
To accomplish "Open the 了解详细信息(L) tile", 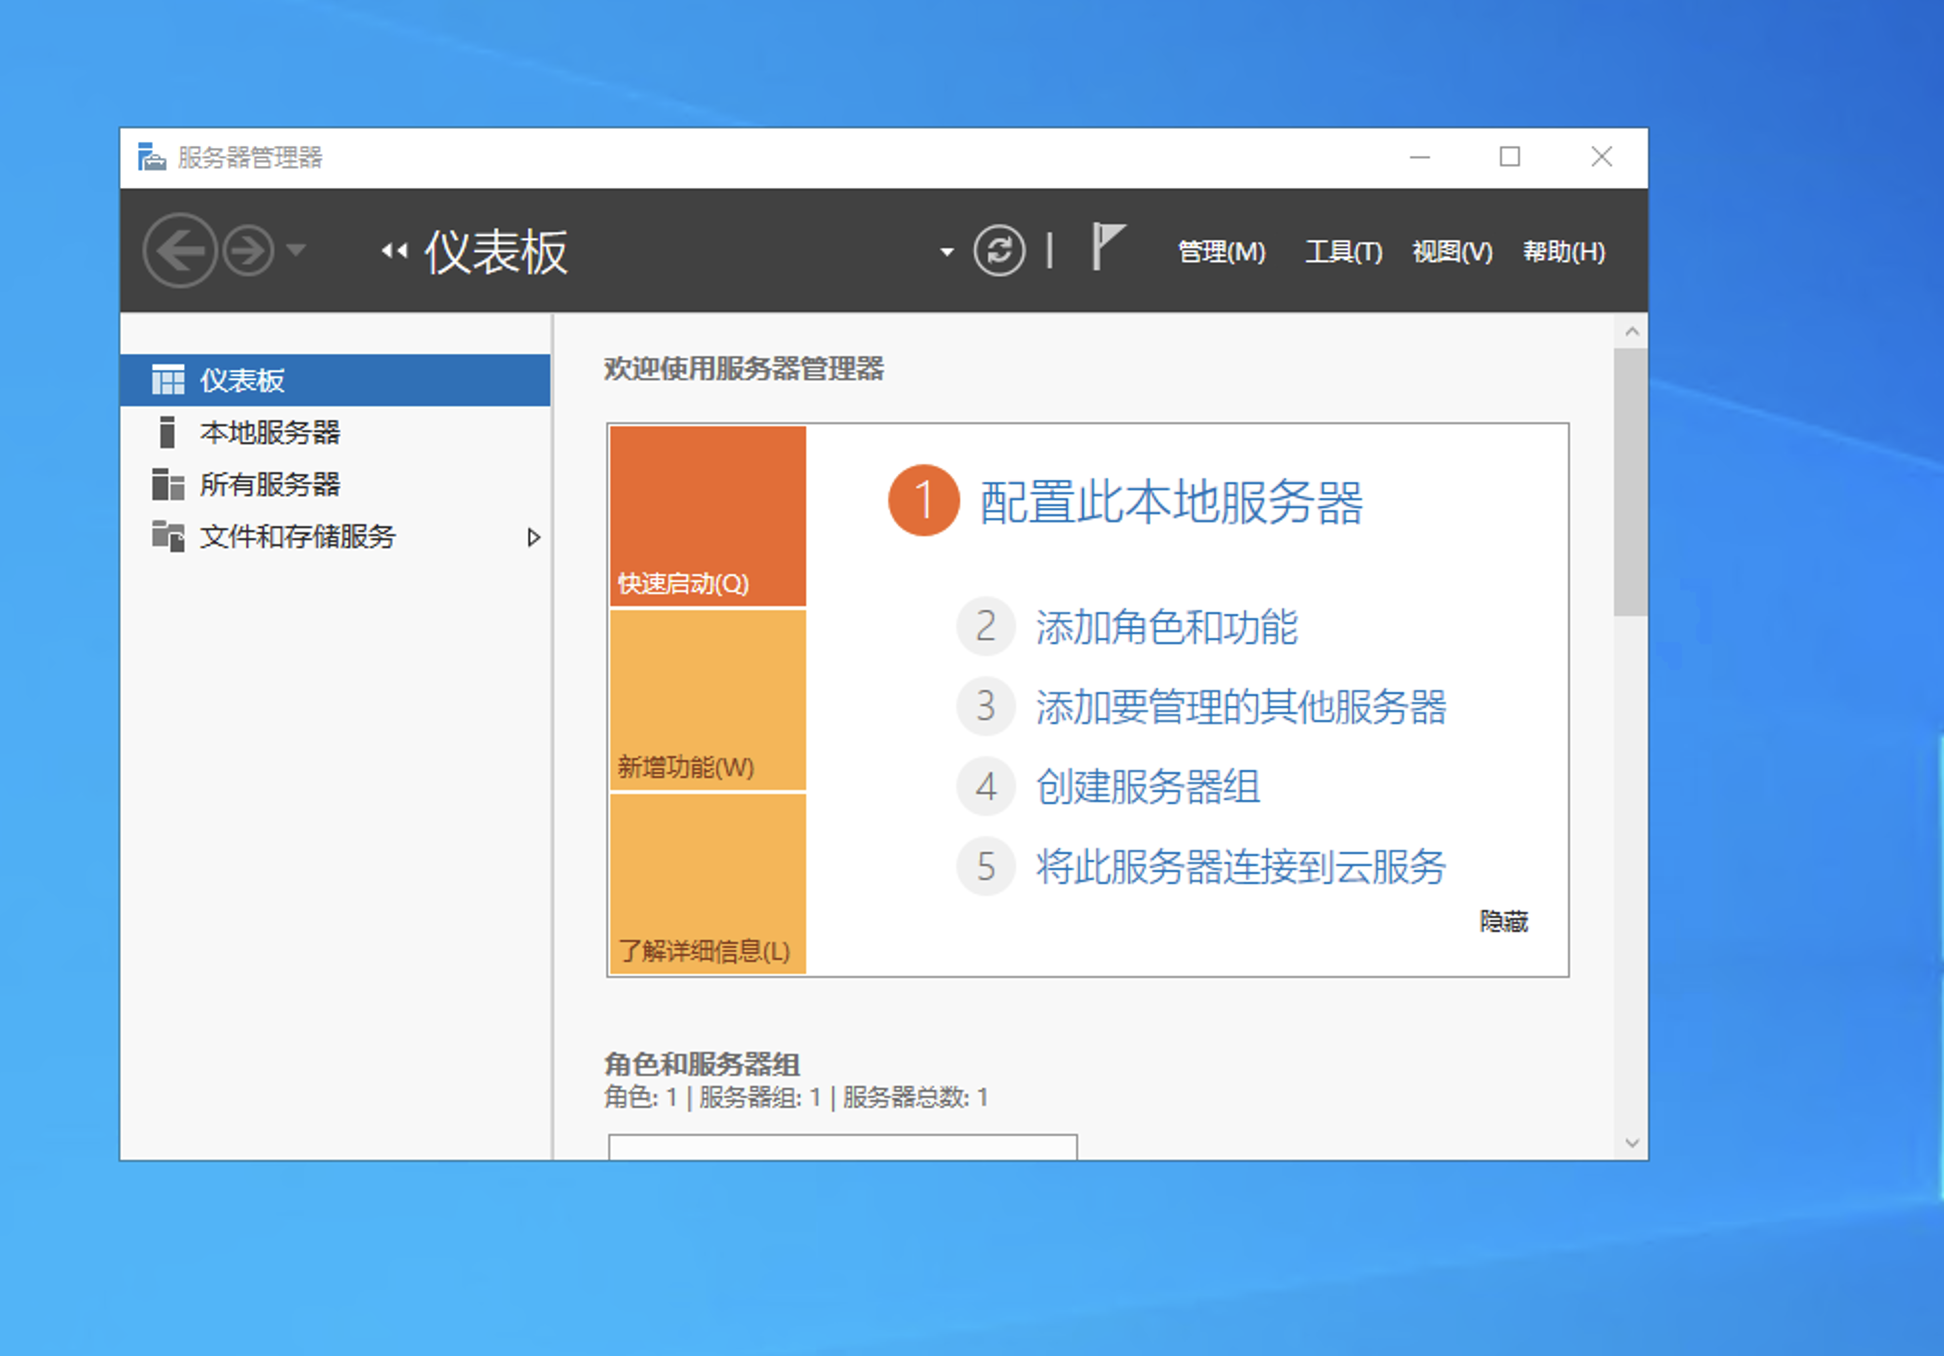I will click(708, 883).
